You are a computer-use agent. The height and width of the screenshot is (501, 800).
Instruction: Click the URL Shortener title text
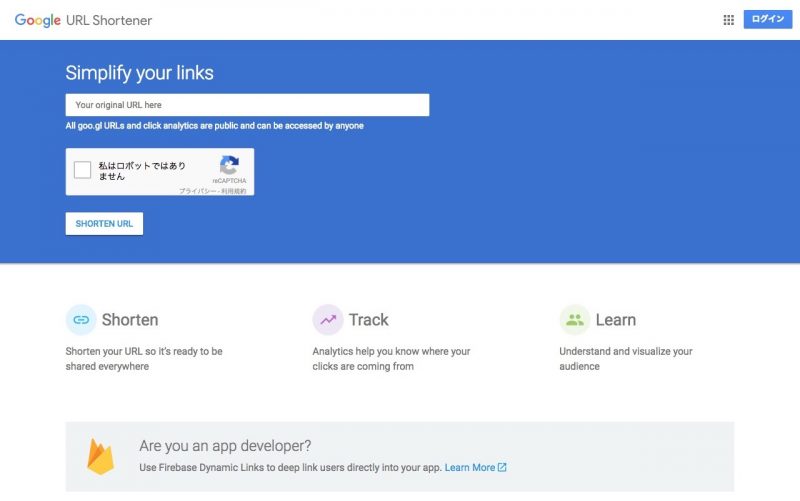pos(109,20)
